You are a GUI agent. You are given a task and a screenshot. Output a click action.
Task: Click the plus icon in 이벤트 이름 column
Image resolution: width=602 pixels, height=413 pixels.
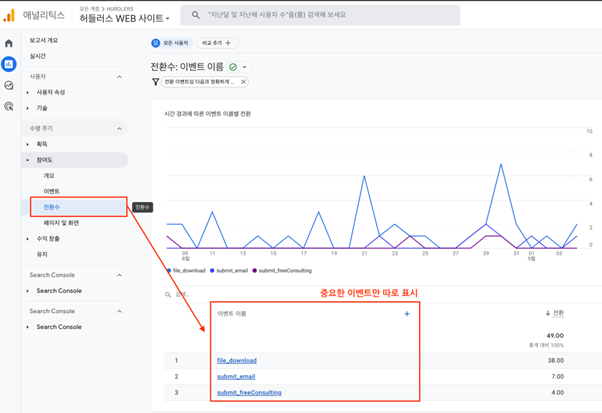[407, 314]
